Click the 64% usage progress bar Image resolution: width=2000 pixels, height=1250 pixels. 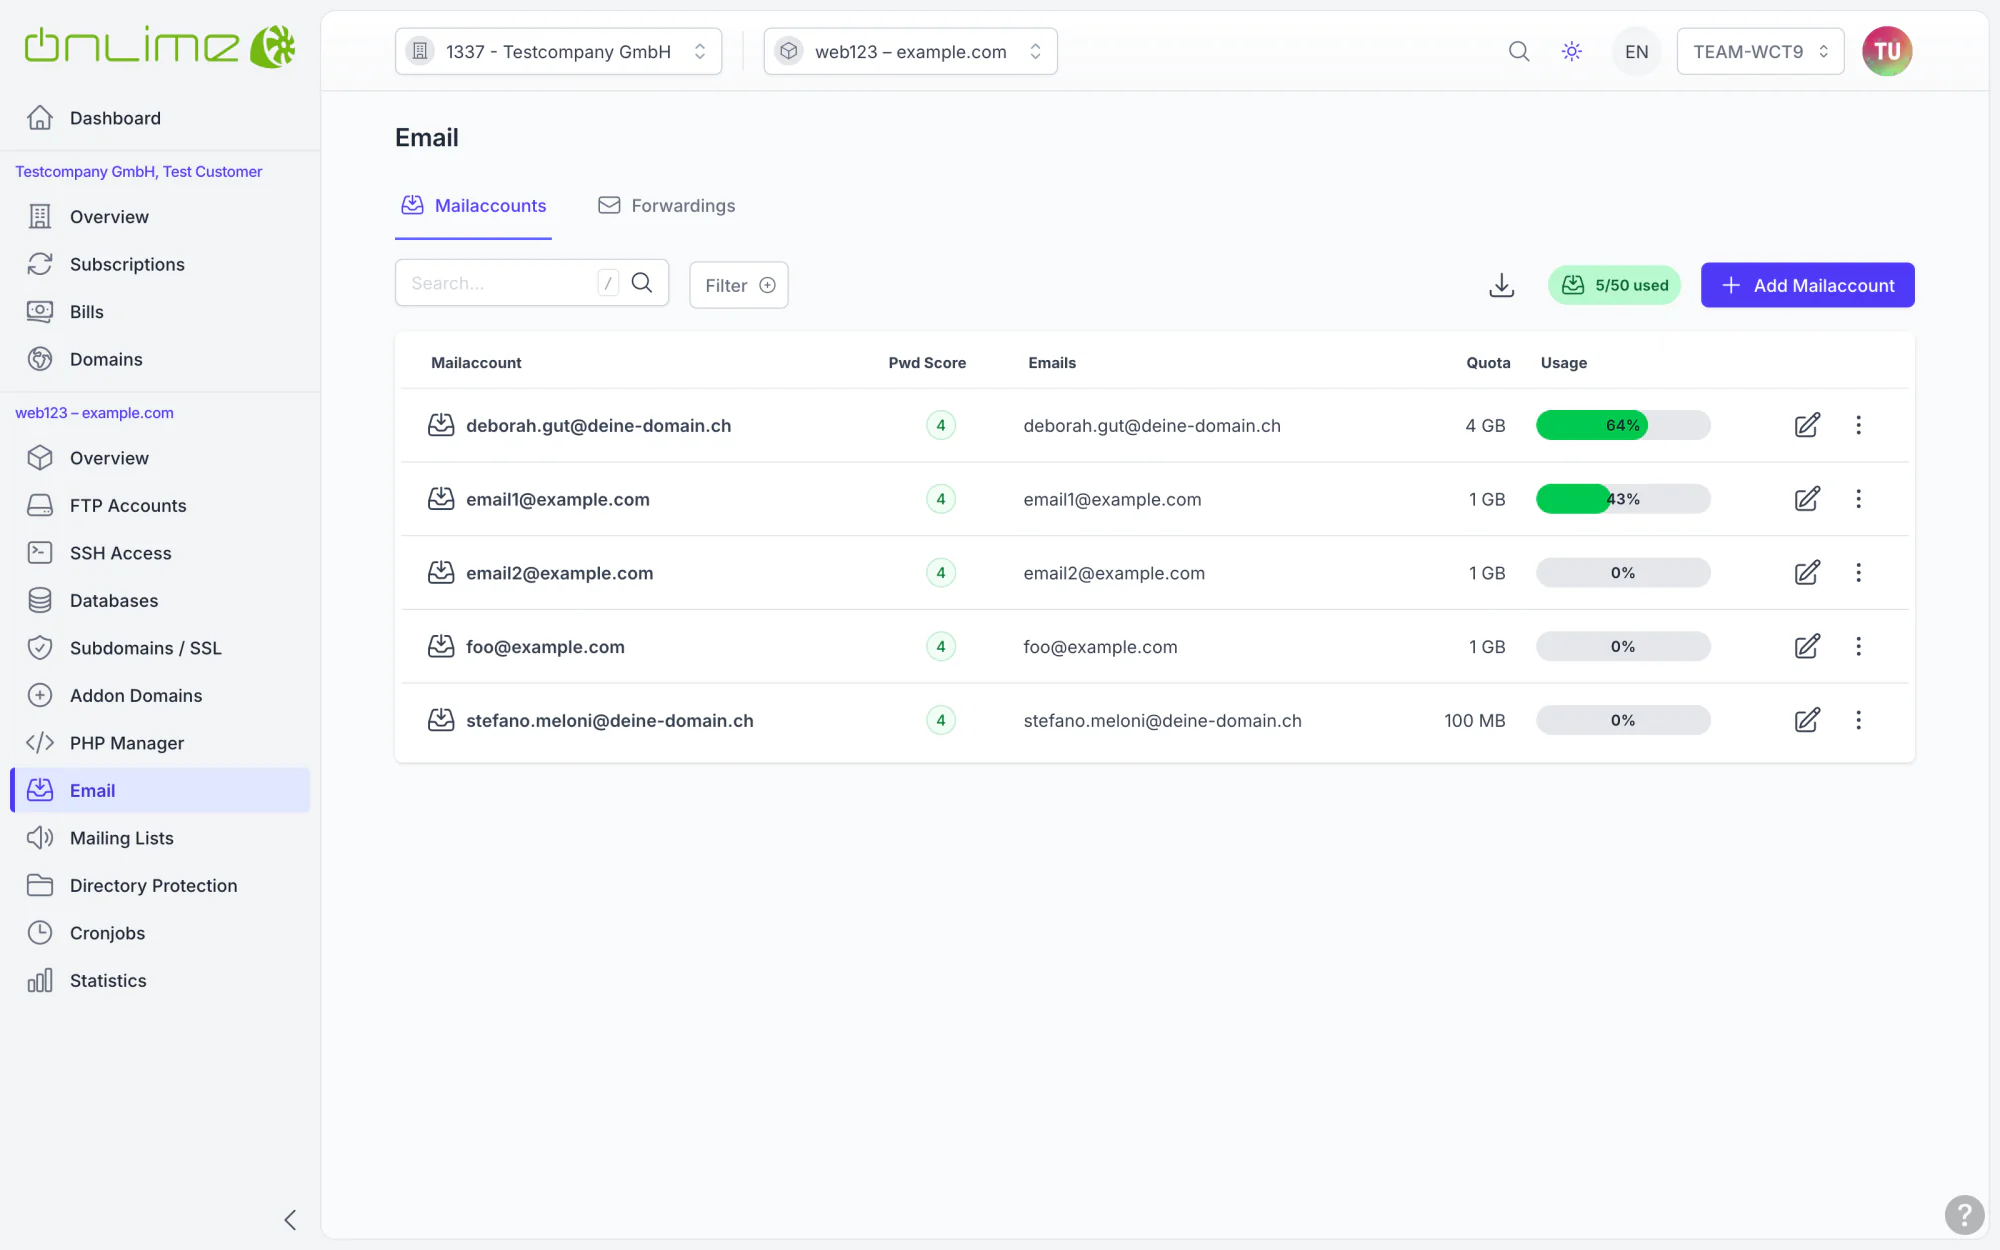(x=1623, y=425)
